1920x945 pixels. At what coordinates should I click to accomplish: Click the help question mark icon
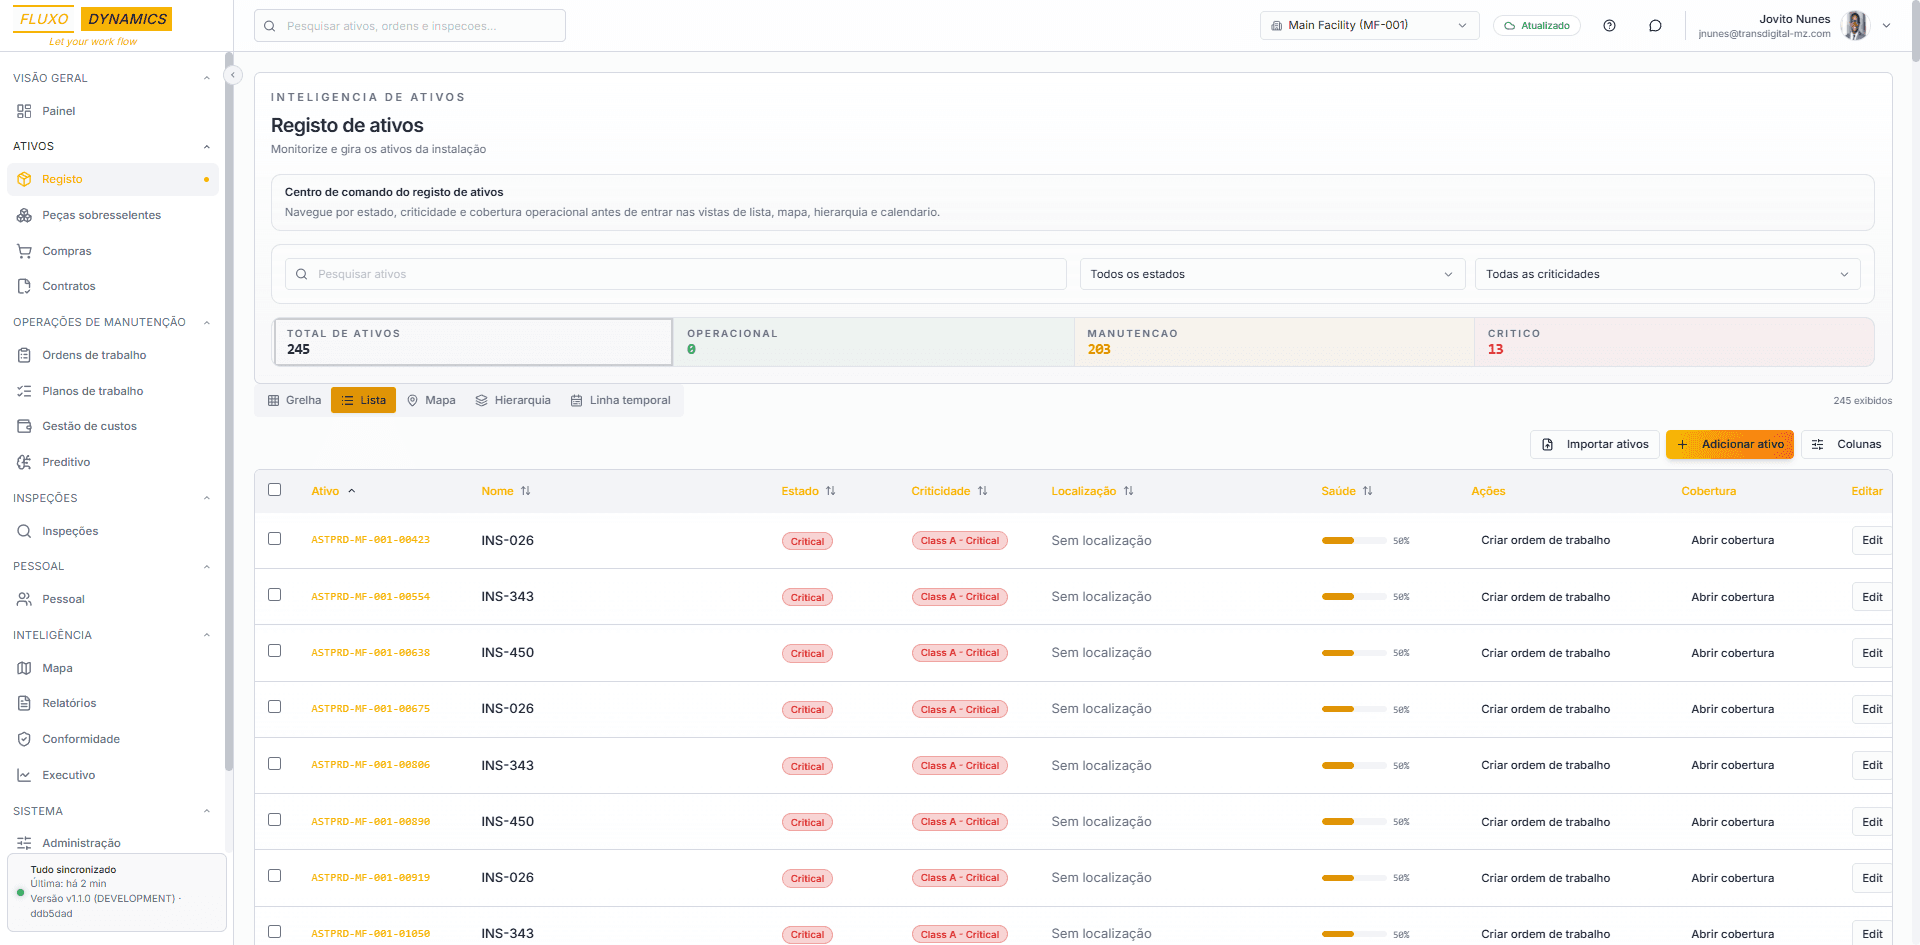(1610, 25)
